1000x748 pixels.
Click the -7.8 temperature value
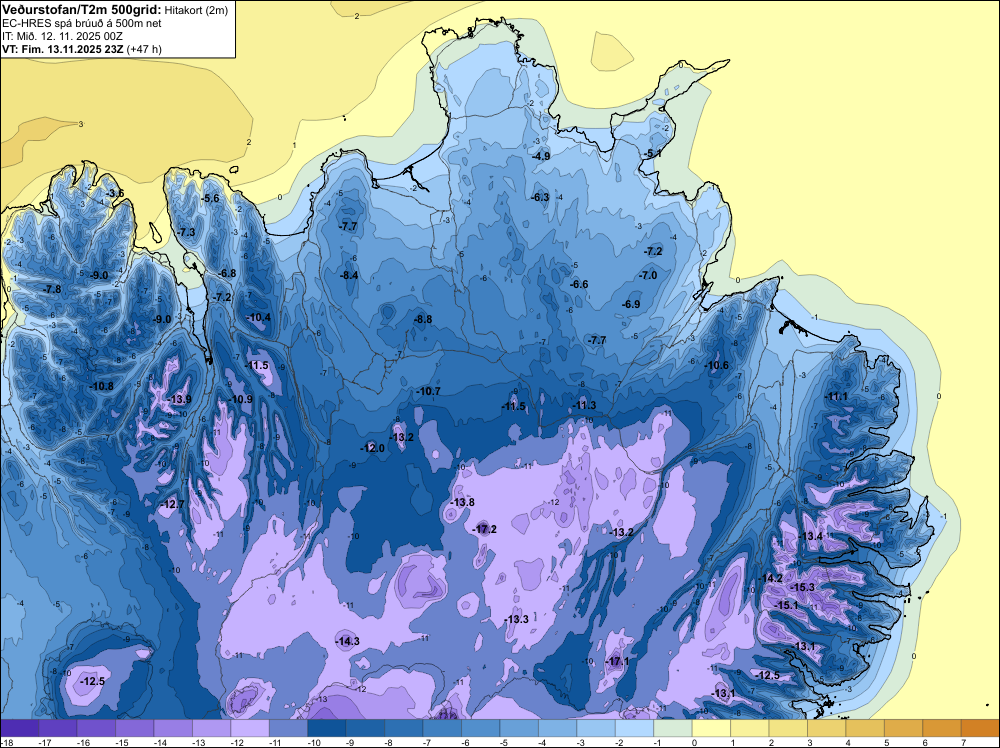point(52,290)
